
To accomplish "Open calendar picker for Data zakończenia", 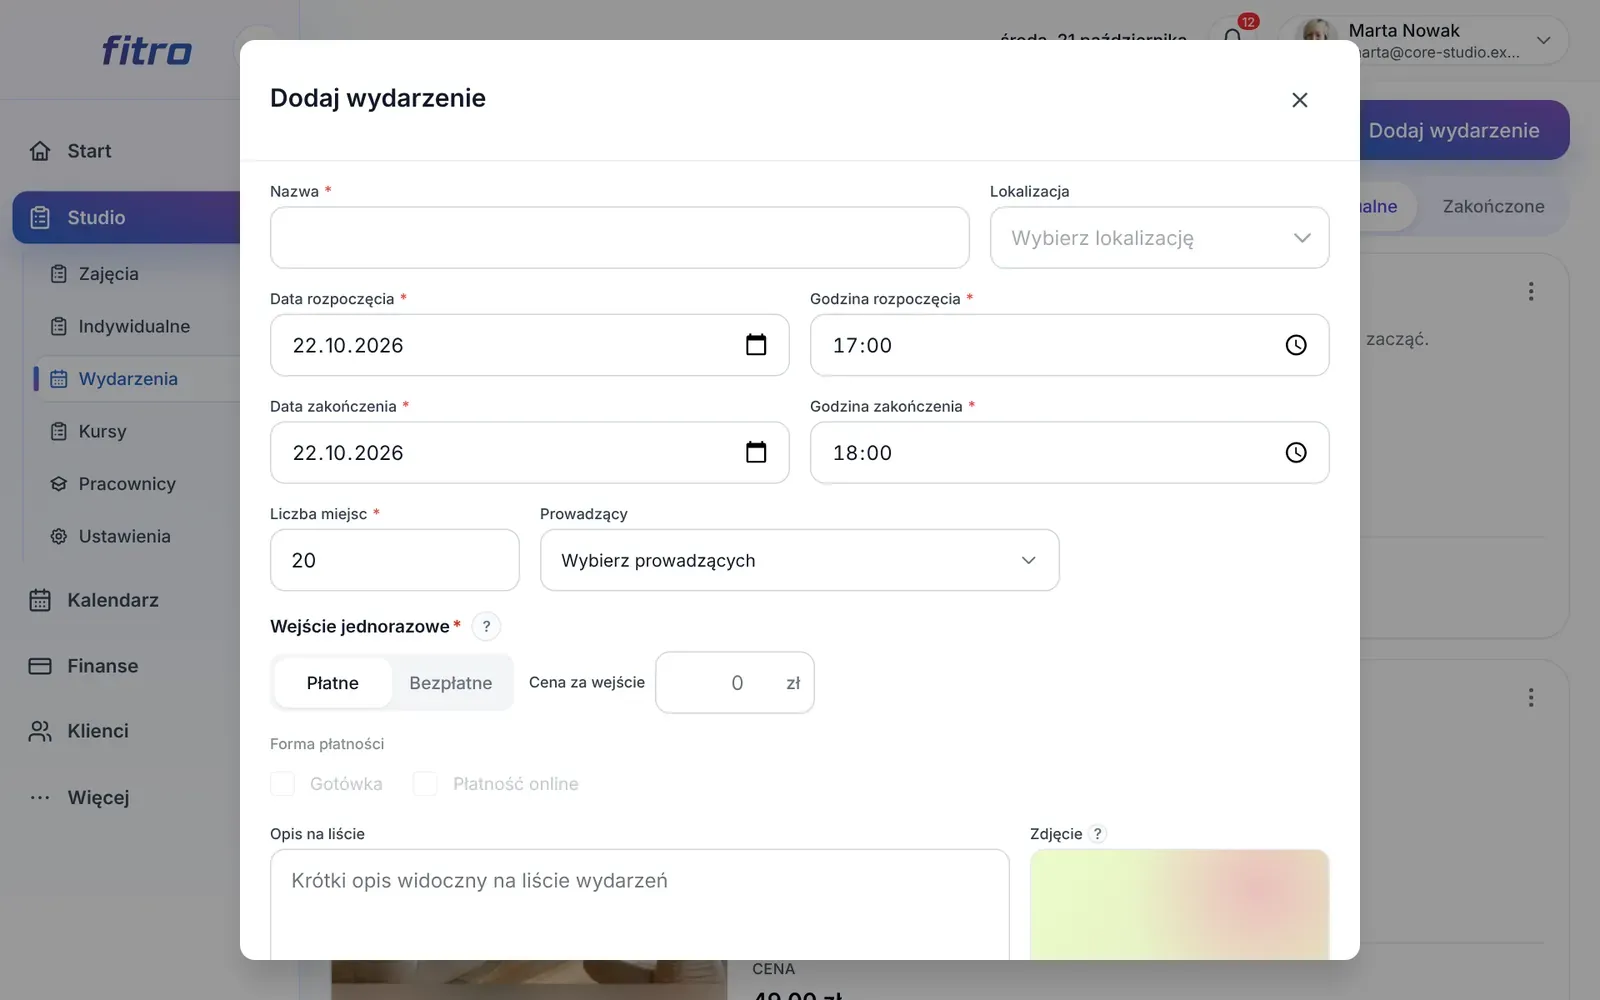I will click(x=756, y=452).
